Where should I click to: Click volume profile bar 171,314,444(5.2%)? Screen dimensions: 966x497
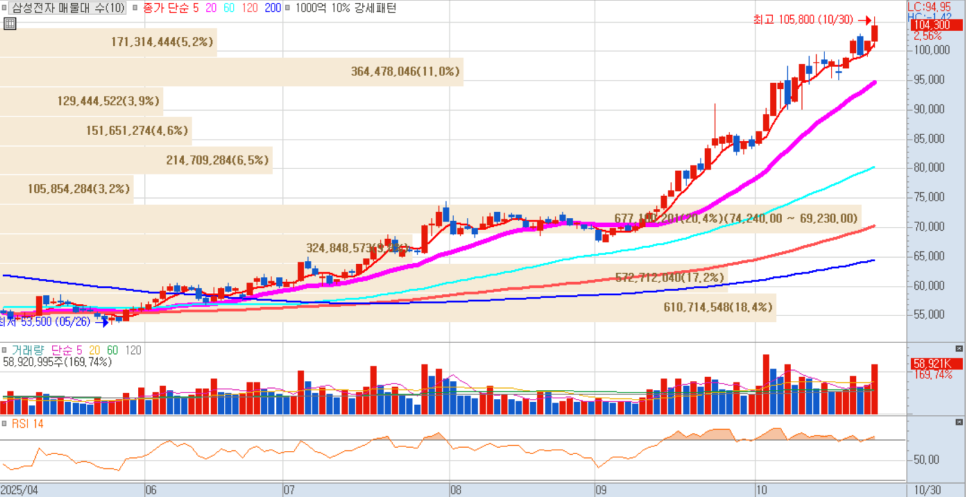(108, 42)
